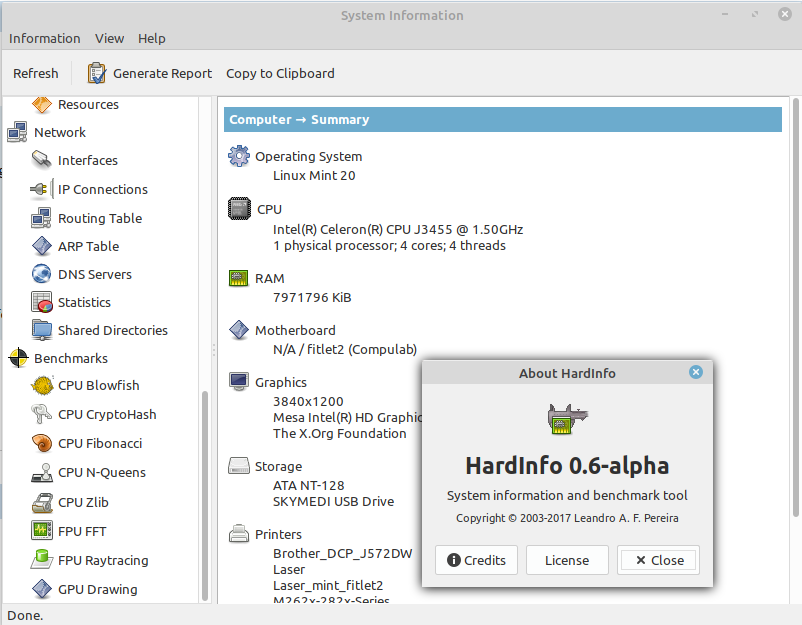
Task: Click the FPU FFT oscilloscope icon
Action: 41,531
